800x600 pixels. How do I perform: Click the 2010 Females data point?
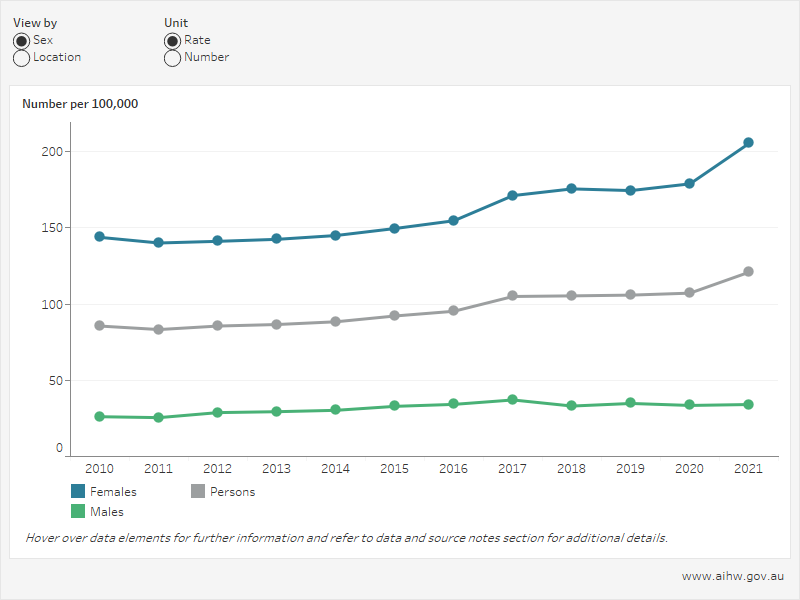coord(98,236)
